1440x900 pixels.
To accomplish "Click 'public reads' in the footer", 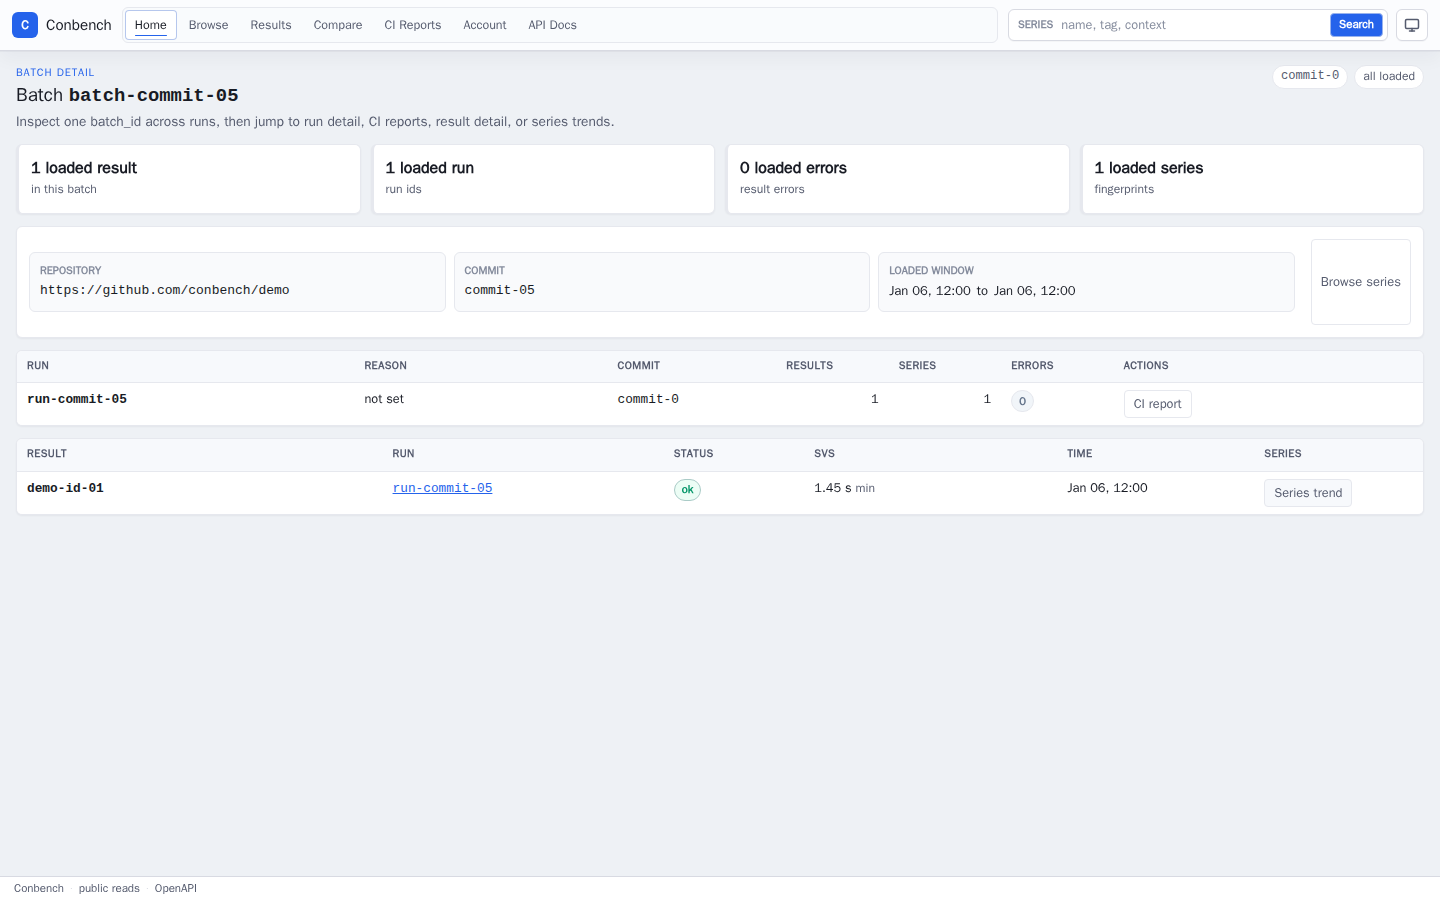I will coord(109,888).
